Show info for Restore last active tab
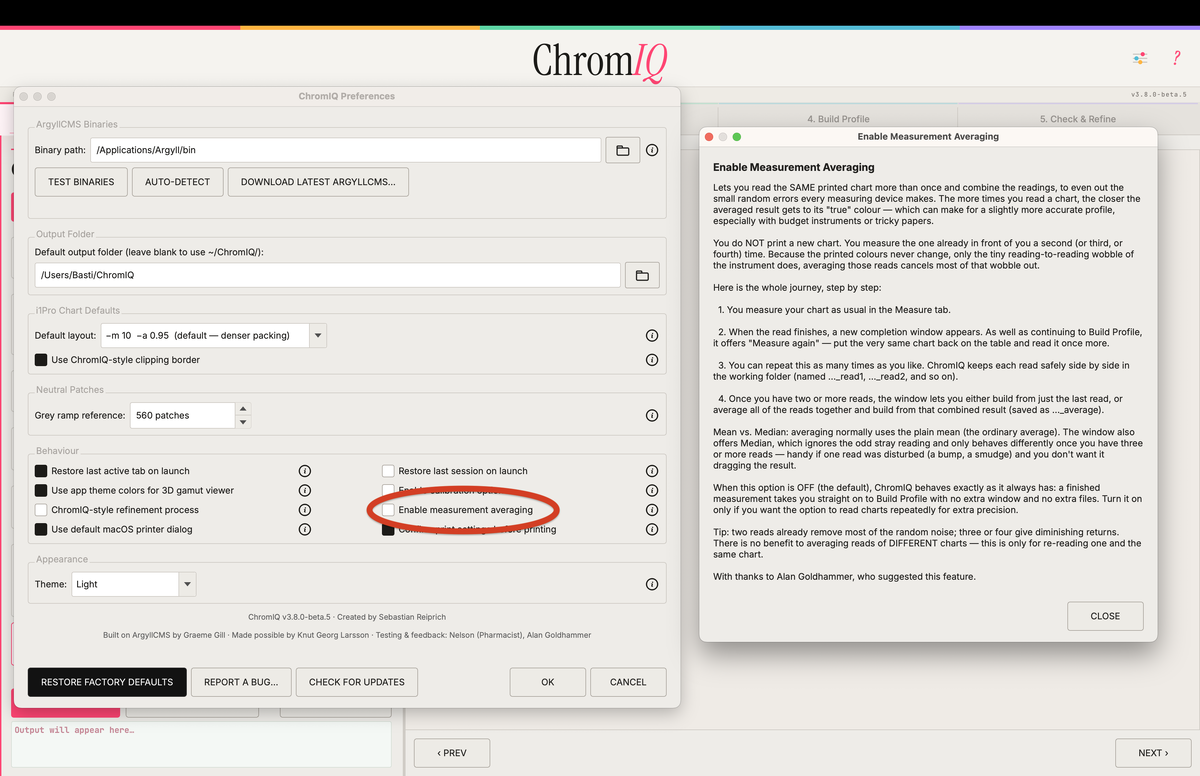This screenshot has height=776, width=1200. (x=305, y=470)
